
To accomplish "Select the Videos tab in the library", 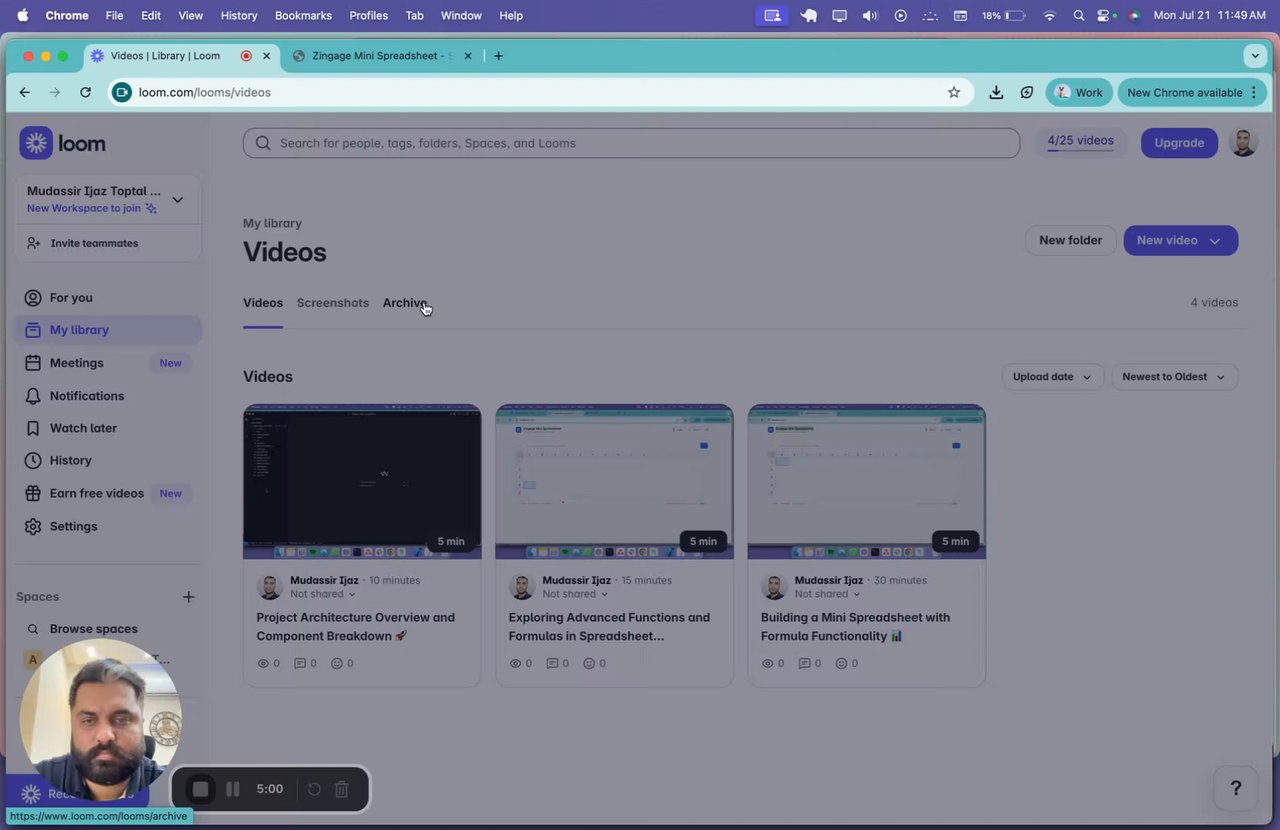I will tap(263, 303).
